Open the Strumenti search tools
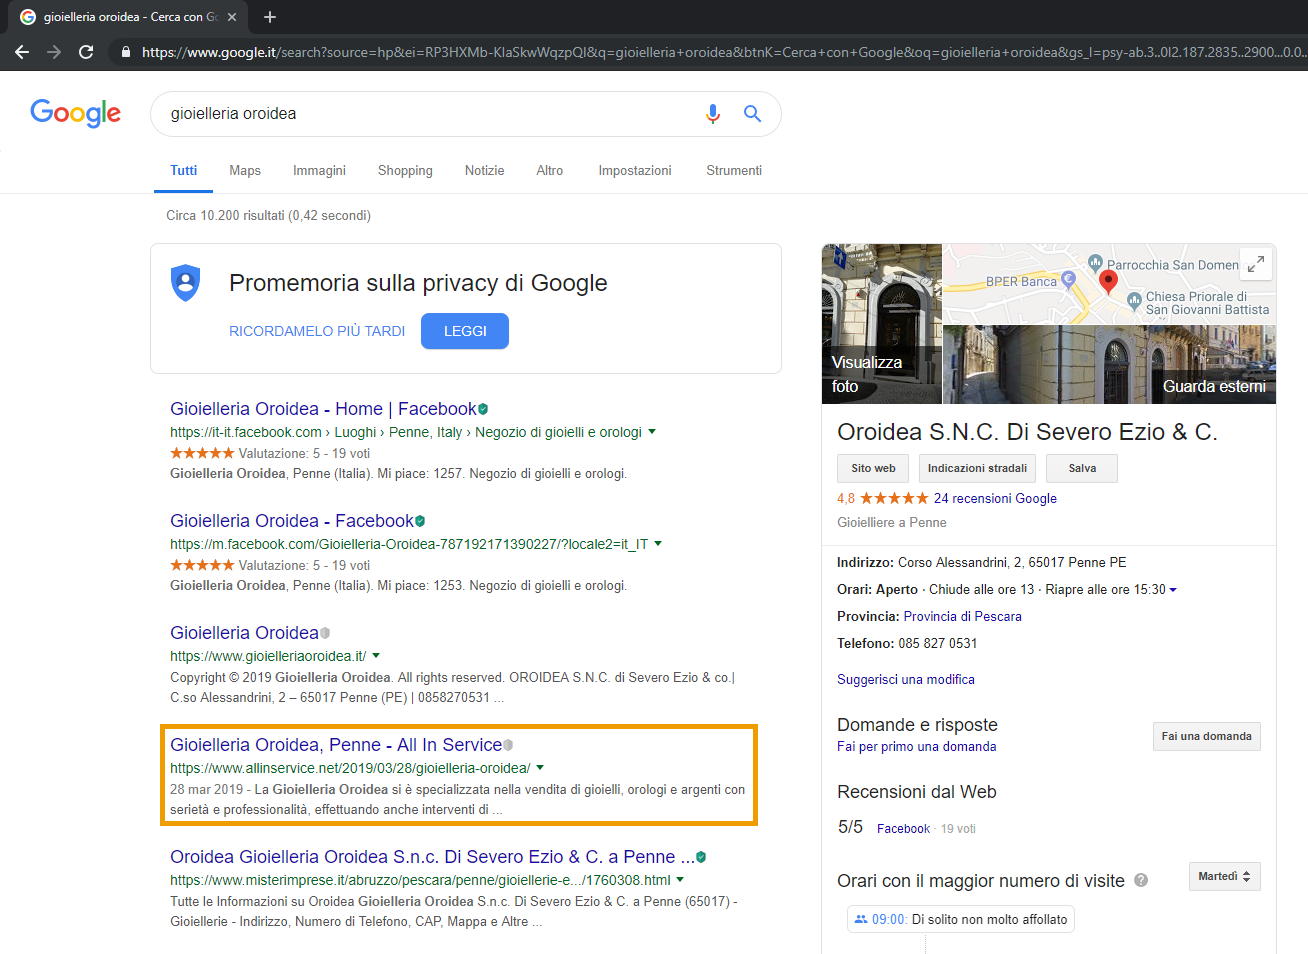 734,171
